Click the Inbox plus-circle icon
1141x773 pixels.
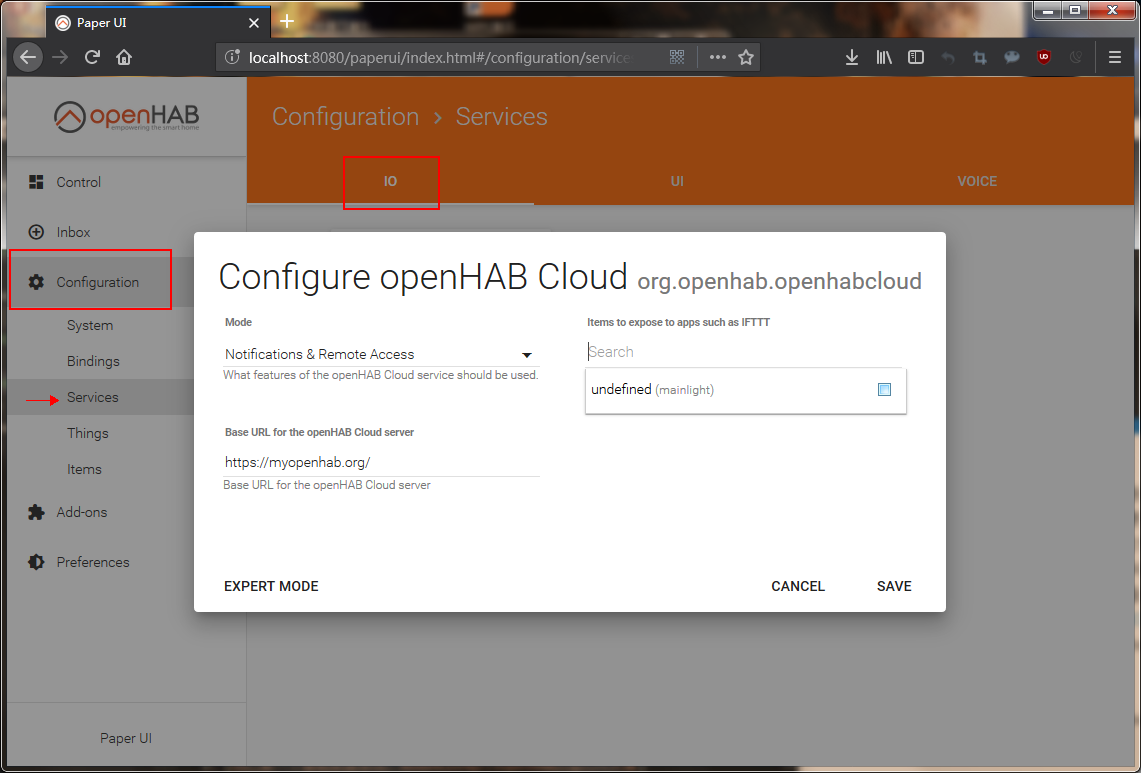(x=36, y=232)
